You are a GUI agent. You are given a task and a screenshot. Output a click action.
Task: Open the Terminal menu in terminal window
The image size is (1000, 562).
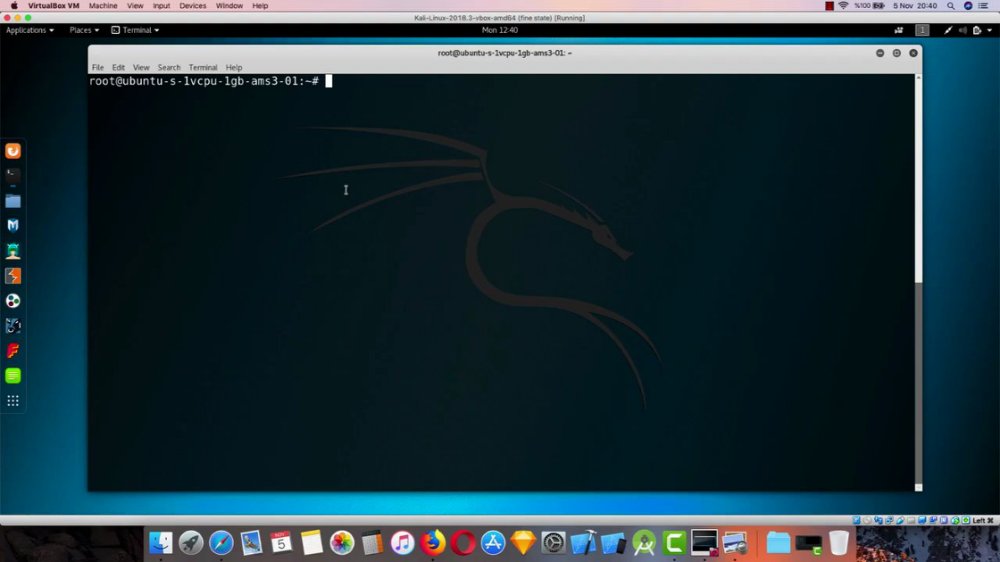point(203,67)
